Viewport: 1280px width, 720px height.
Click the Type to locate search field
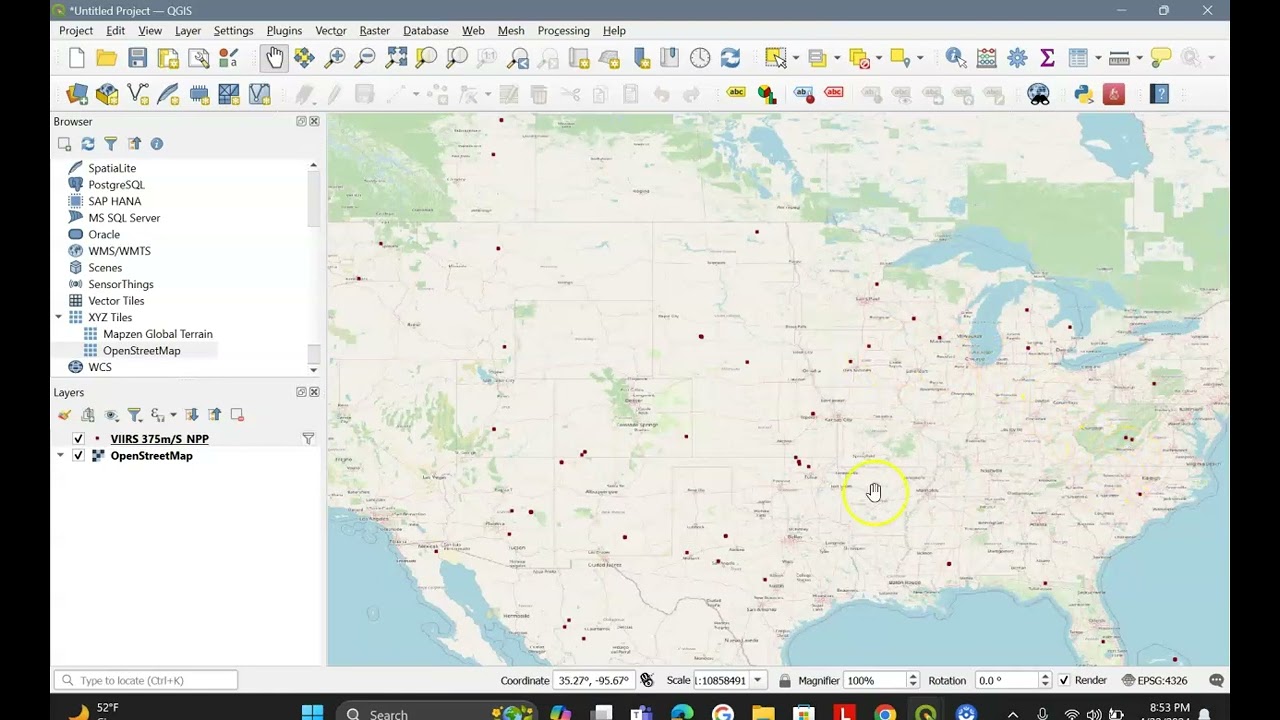point(146,680)
